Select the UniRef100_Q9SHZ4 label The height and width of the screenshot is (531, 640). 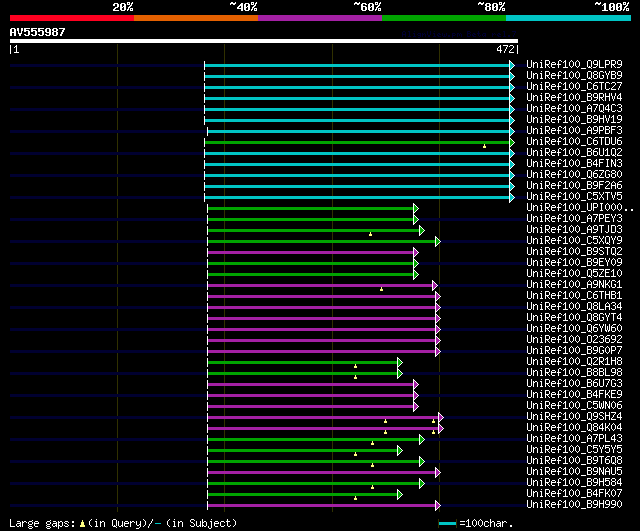574,417
